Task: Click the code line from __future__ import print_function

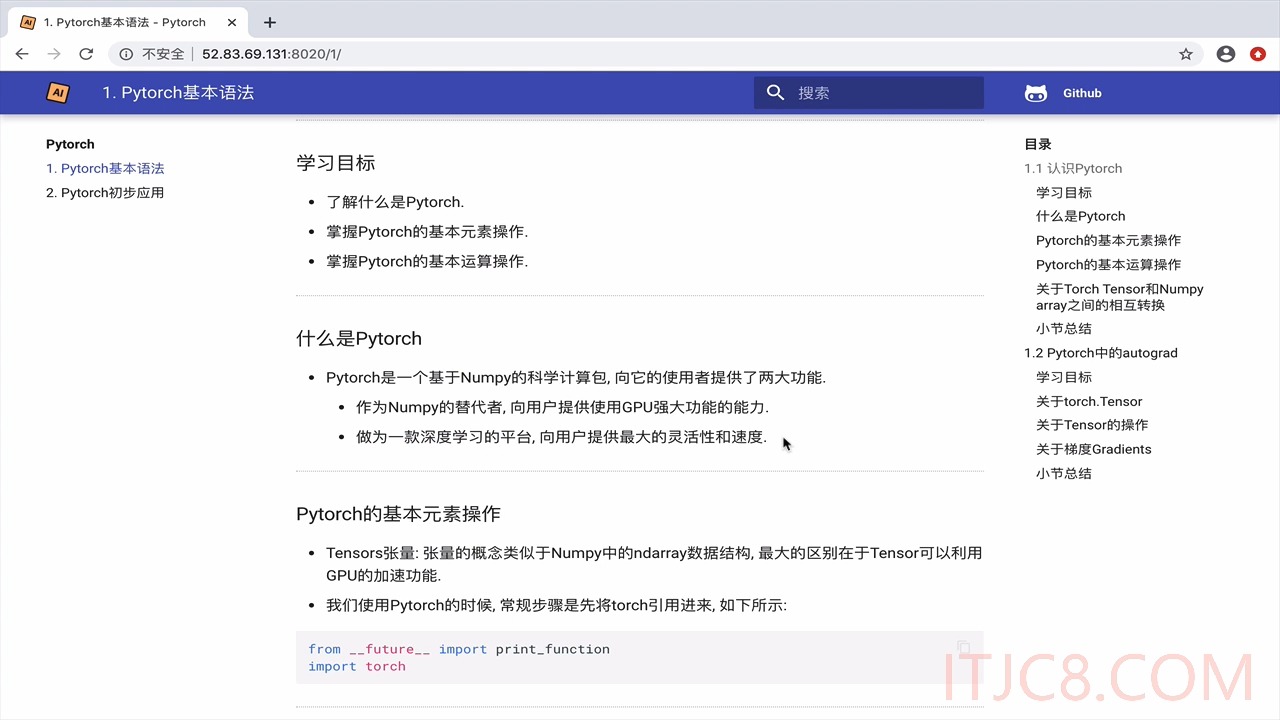Action: click(459, 649)
